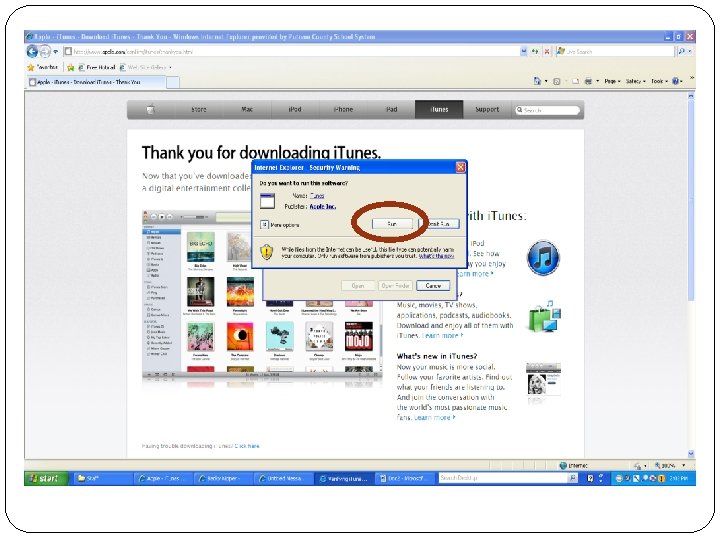Click the 'Click here' download trouble link
Viewport: 720px width, 540px height.
click(x=247, y=446)
